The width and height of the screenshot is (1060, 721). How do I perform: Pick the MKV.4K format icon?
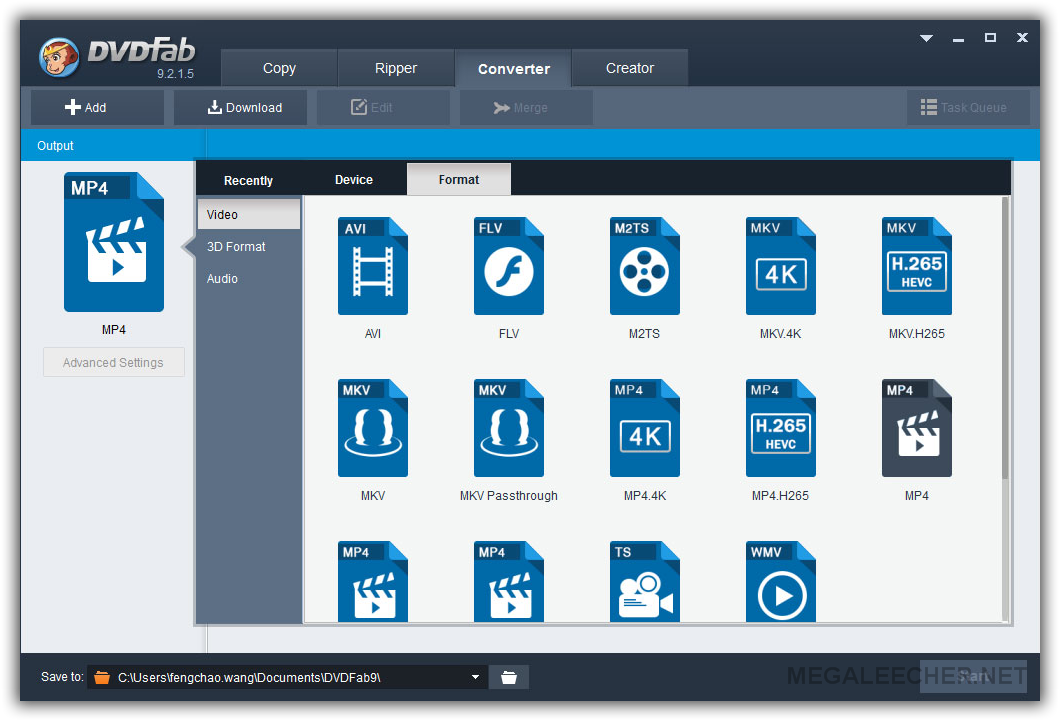click(x=781, y=266)
